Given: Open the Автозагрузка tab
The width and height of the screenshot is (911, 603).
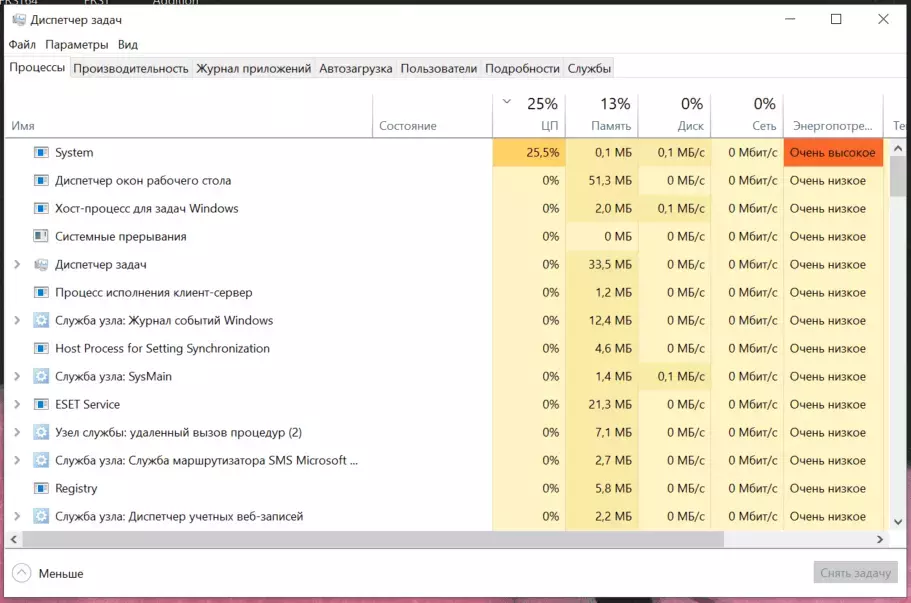Looking at the screenshot, I should 356,69.
